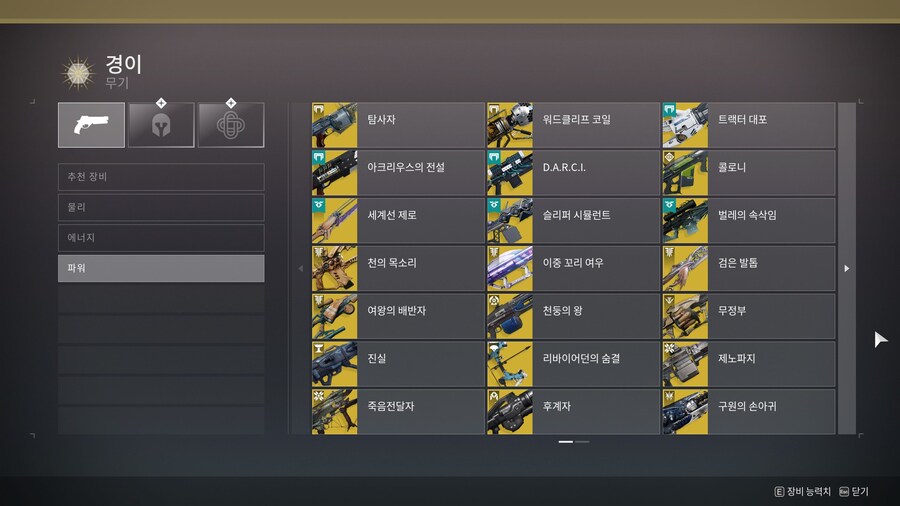Select the 구원의 손아귀 weapon entry

click(748, 412)
